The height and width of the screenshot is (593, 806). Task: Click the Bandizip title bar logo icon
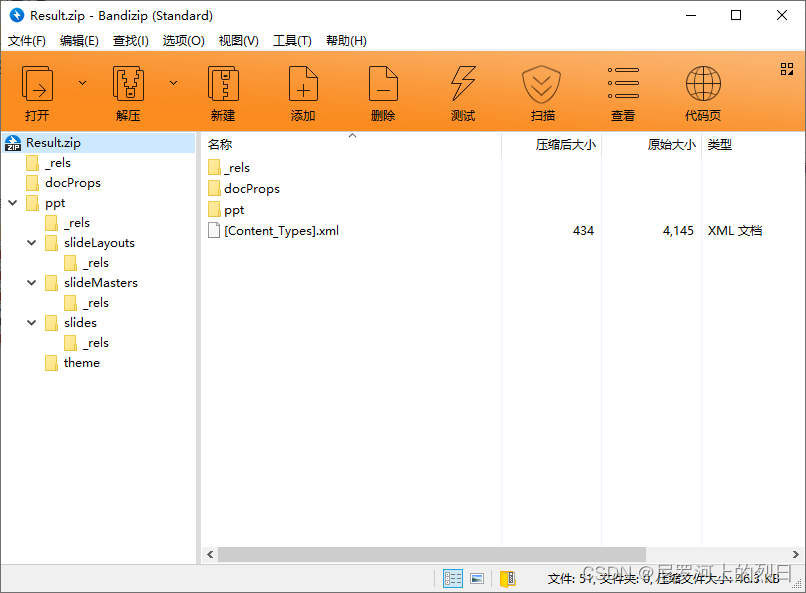click(x=16, y=15)
